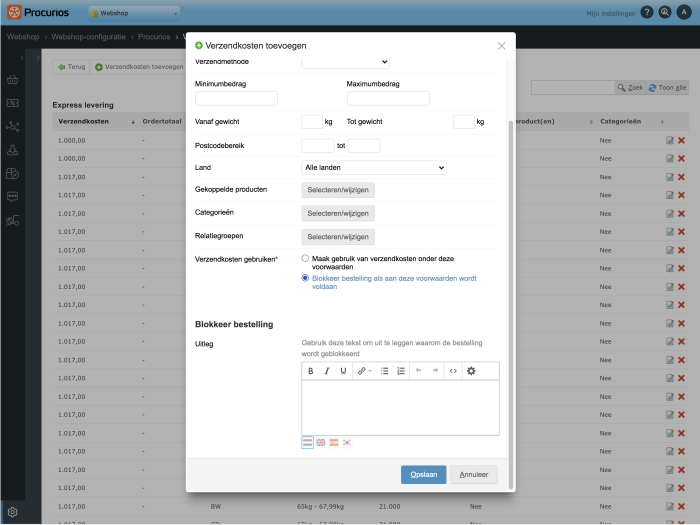700x525 pixels.
Task: Click Selecteren/wijzigen for Gekoppelde producten
Action: click(x=338, y=190)
